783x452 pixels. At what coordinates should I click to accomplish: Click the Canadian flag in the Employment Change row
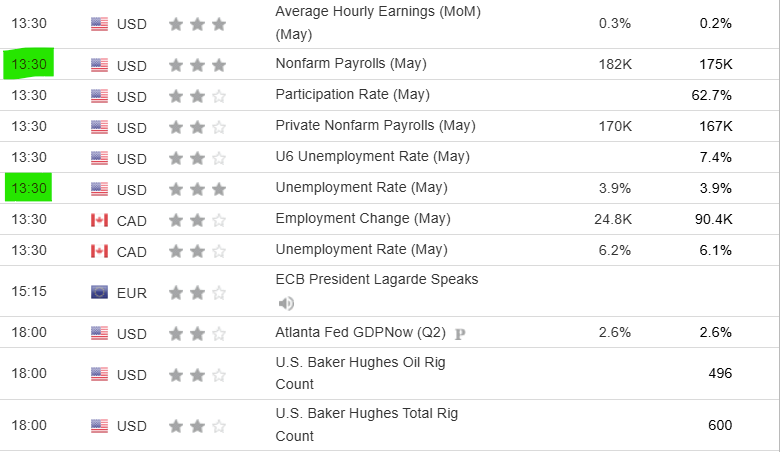click(x=99, y=220)
